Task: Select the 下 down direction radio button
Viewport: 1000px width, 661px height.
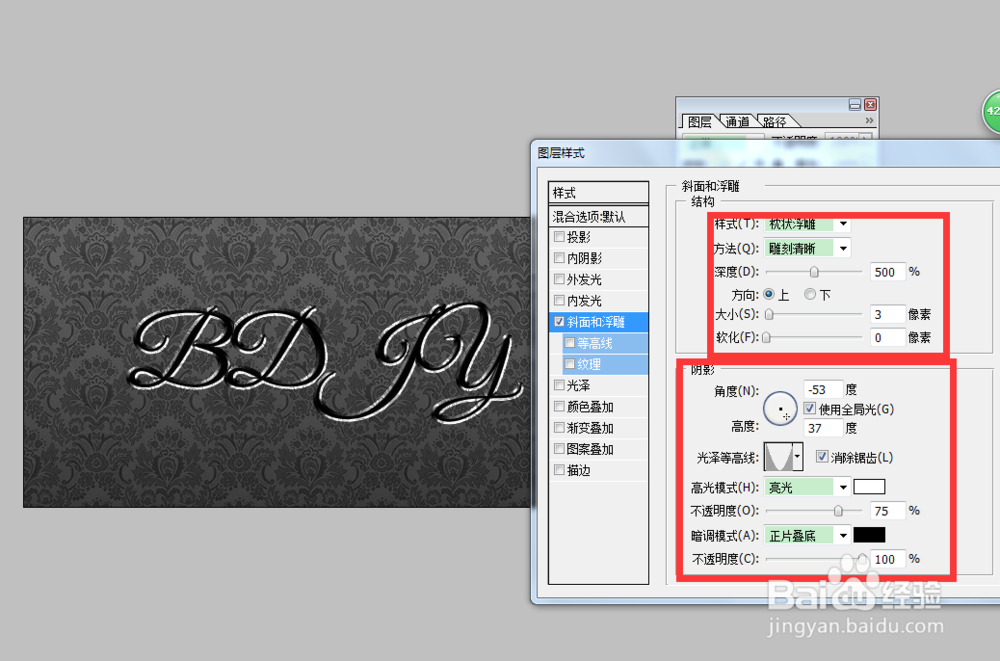Action: (x=810, y=294)
